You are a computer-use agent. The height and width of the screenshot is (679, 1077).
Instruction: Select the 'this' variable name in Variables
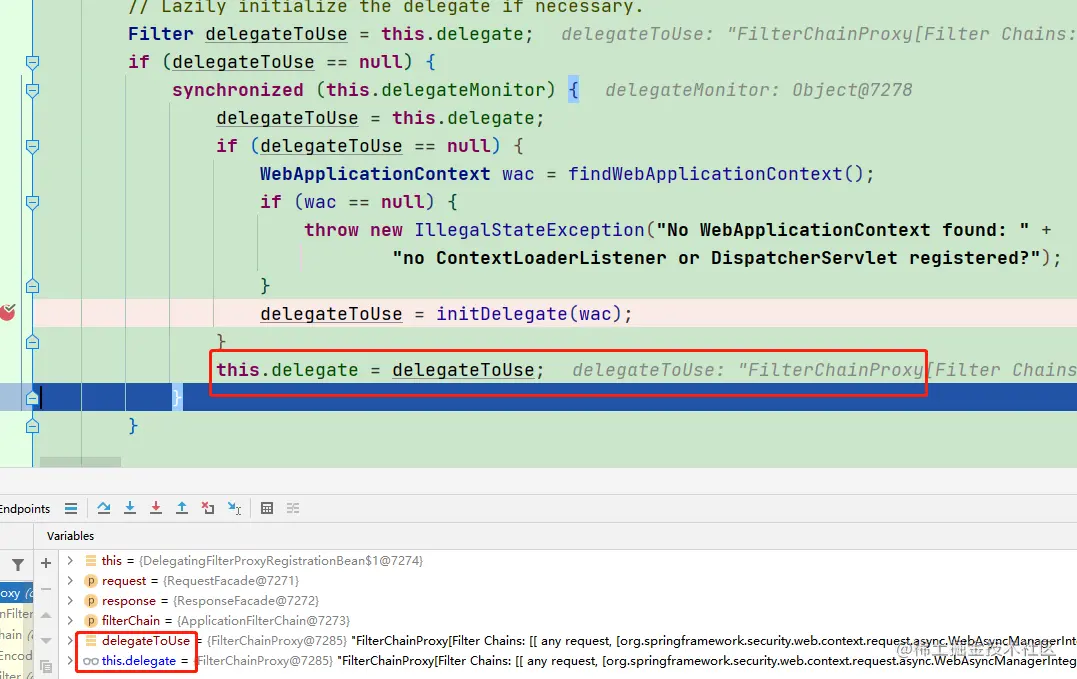111,561
